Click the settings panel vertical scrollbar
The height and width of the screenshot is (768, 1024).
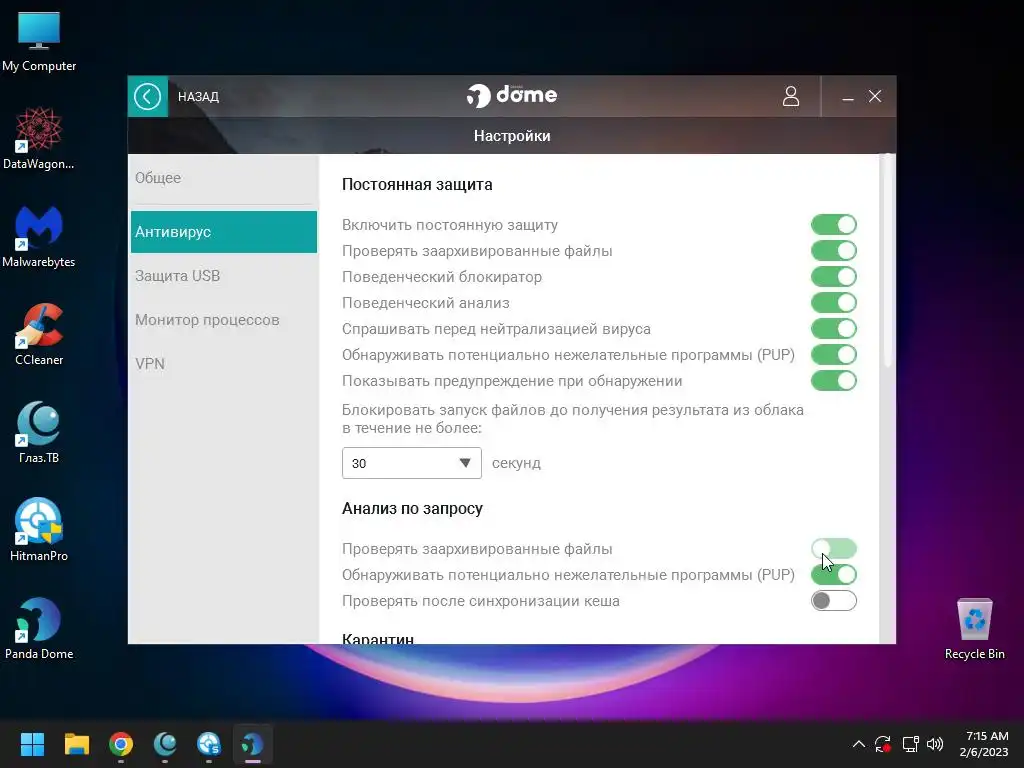(x=887, y=261)
